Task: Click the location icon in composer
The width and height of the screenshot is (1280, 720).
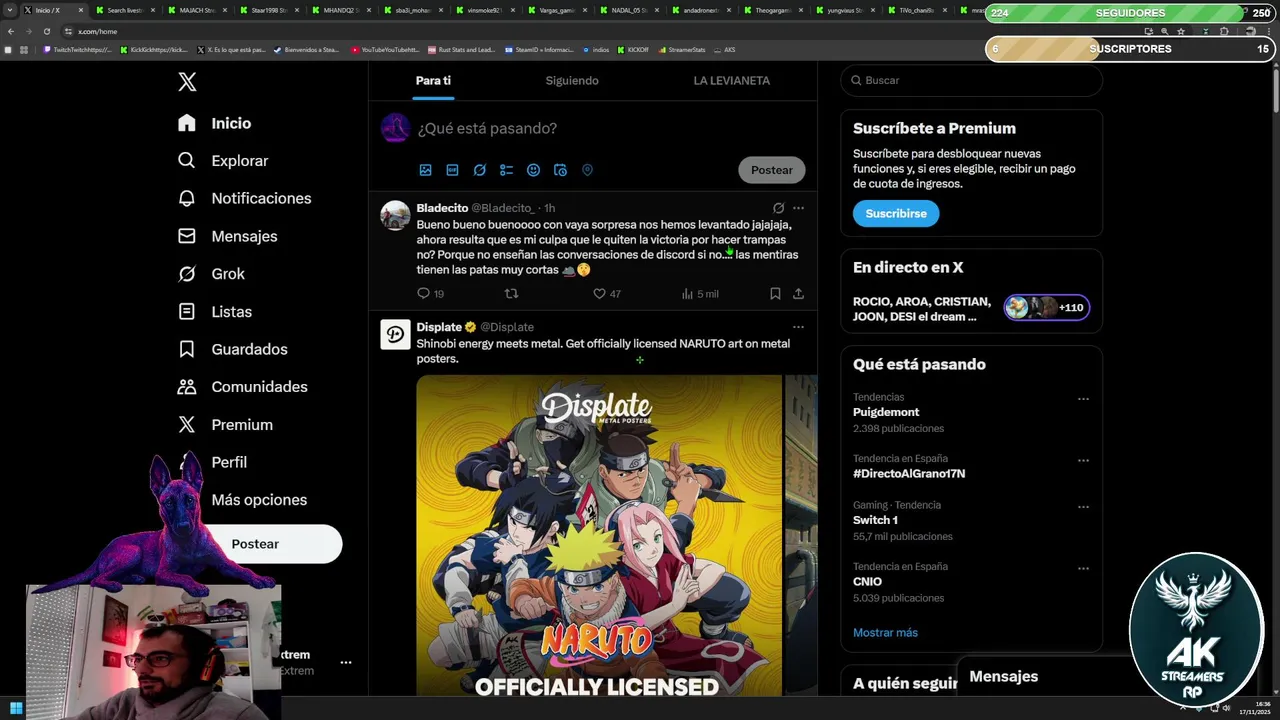Action: tap(587, 170)
